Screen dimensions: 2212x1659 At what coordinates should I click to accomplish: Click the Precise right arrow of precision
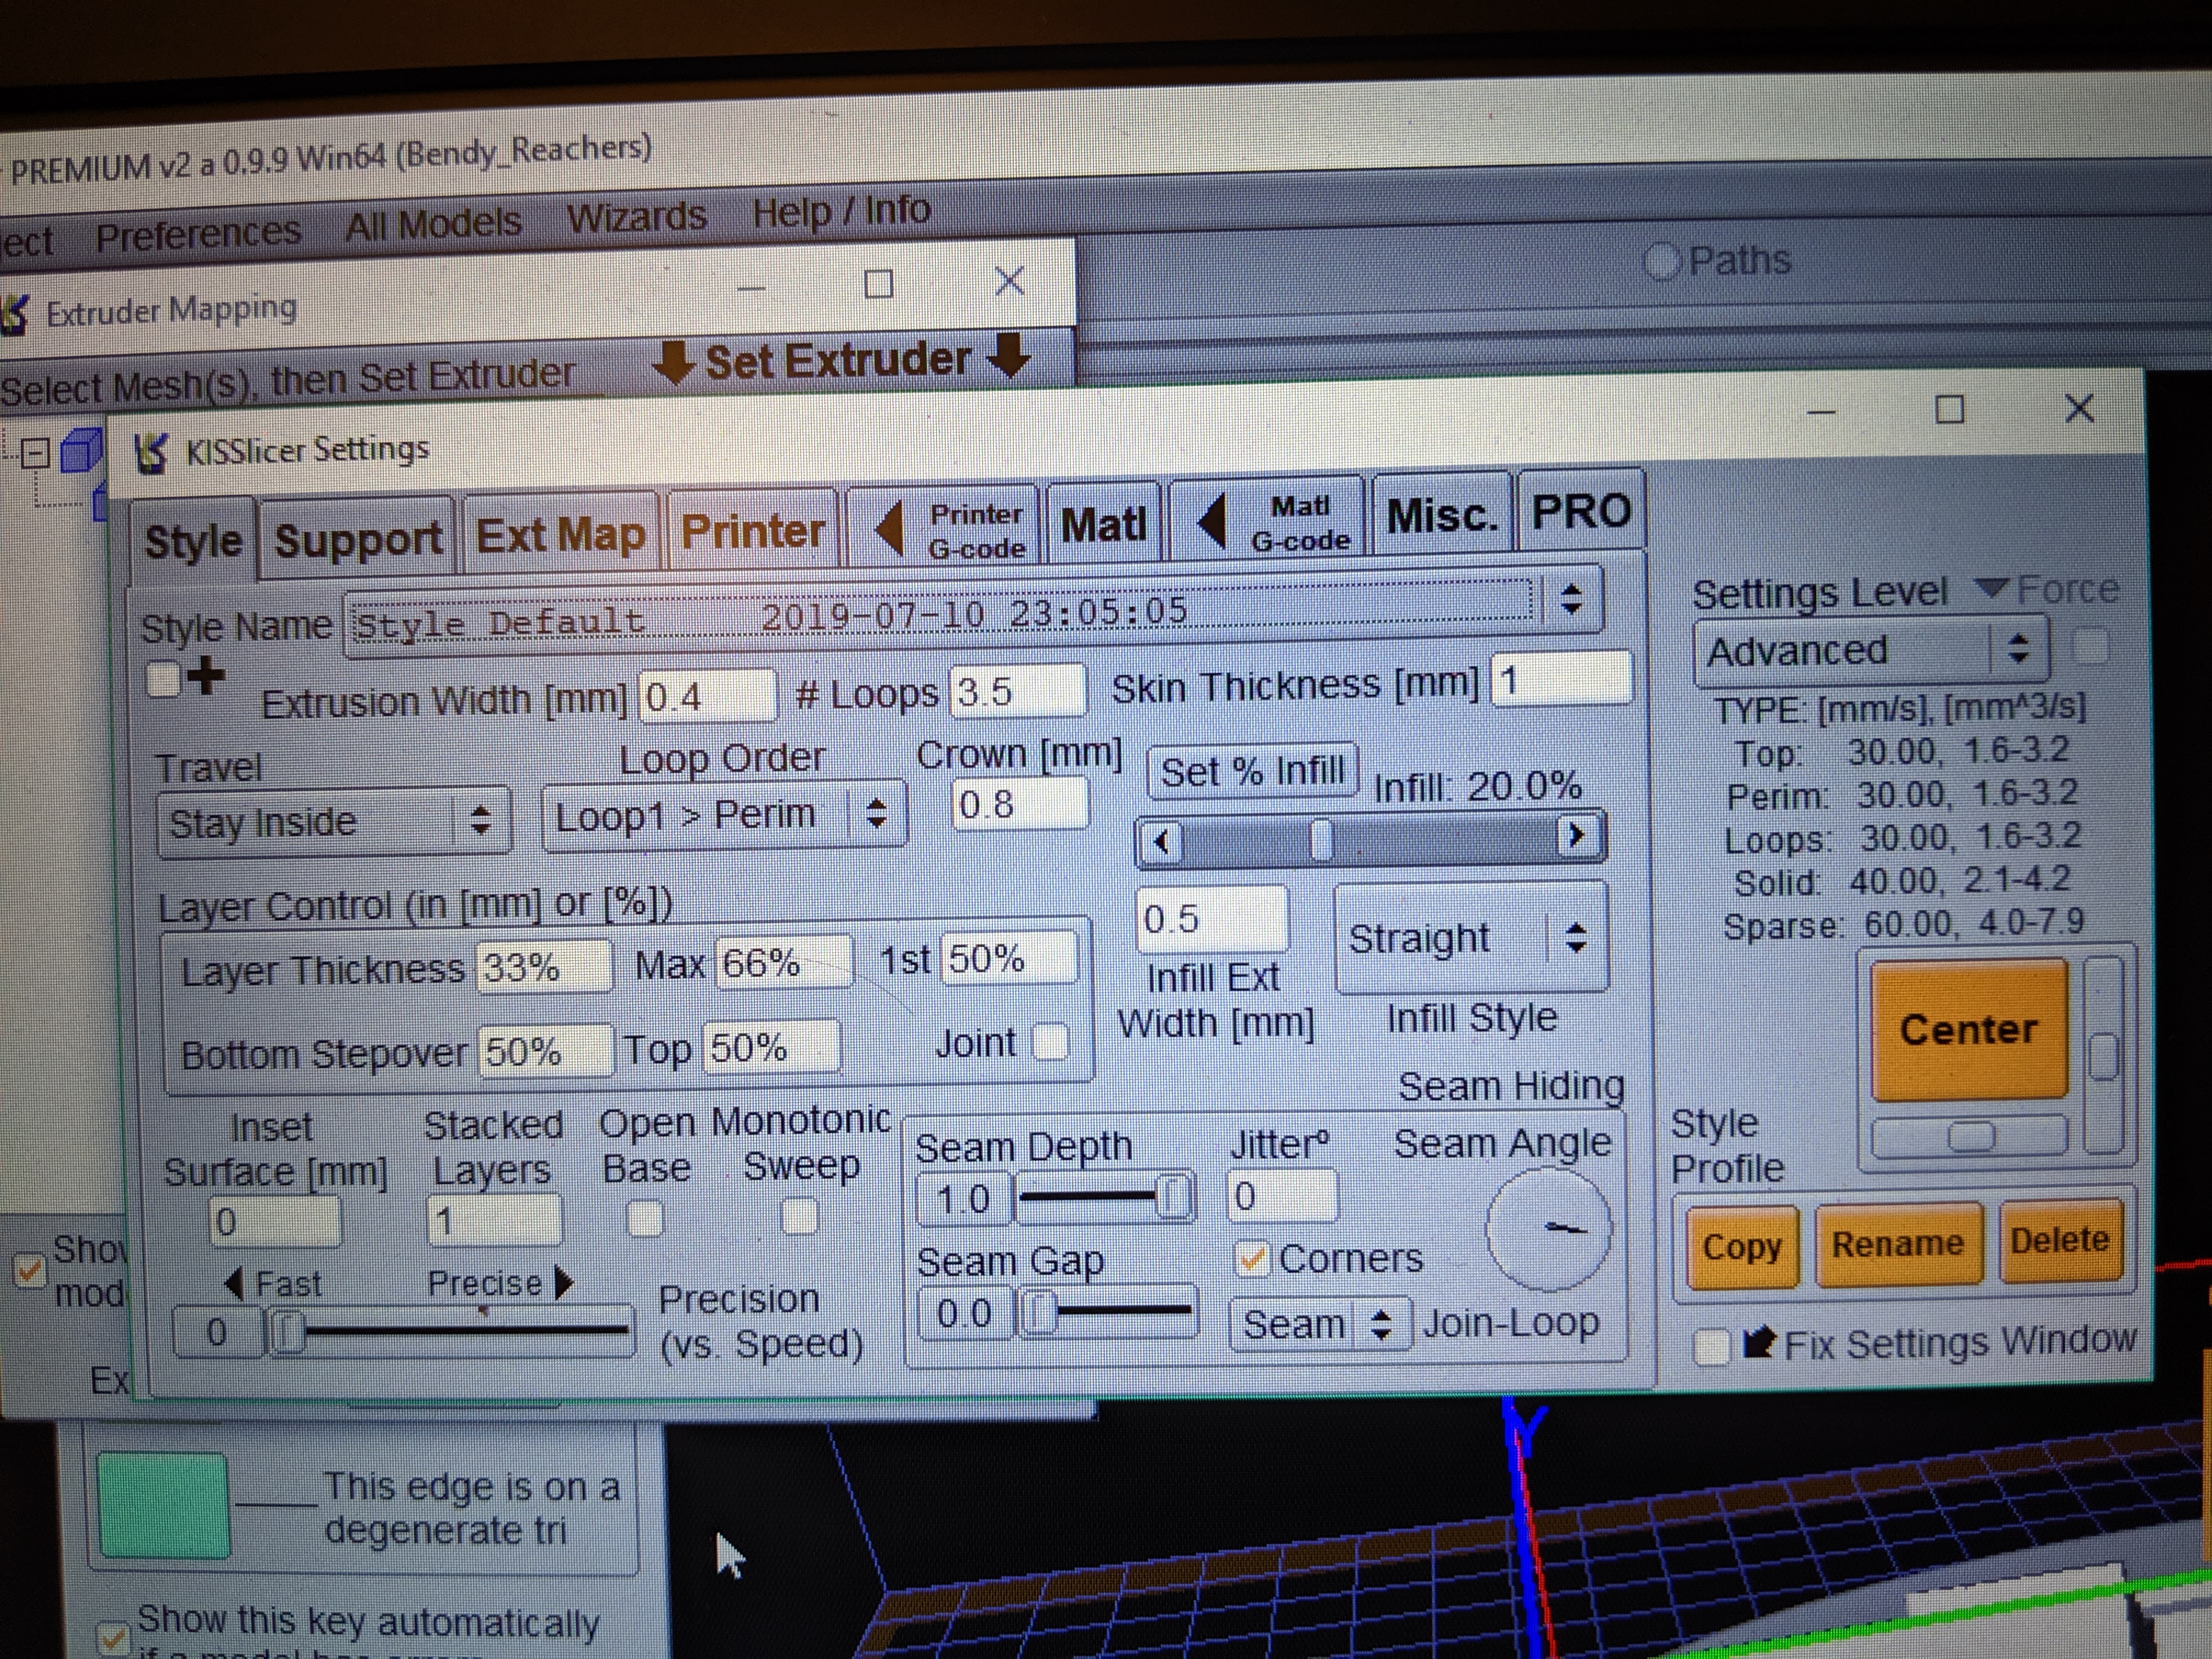564,1282
